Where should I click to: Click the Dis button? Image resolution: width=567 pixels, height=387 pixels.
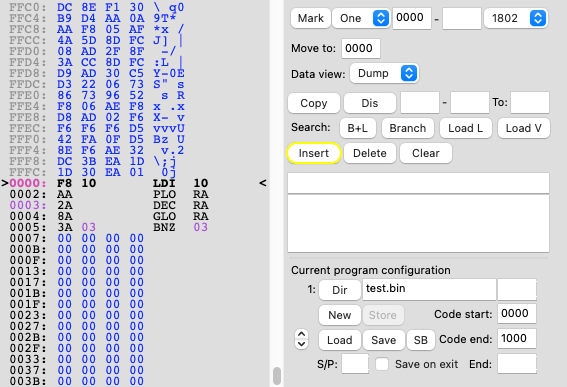370,103
